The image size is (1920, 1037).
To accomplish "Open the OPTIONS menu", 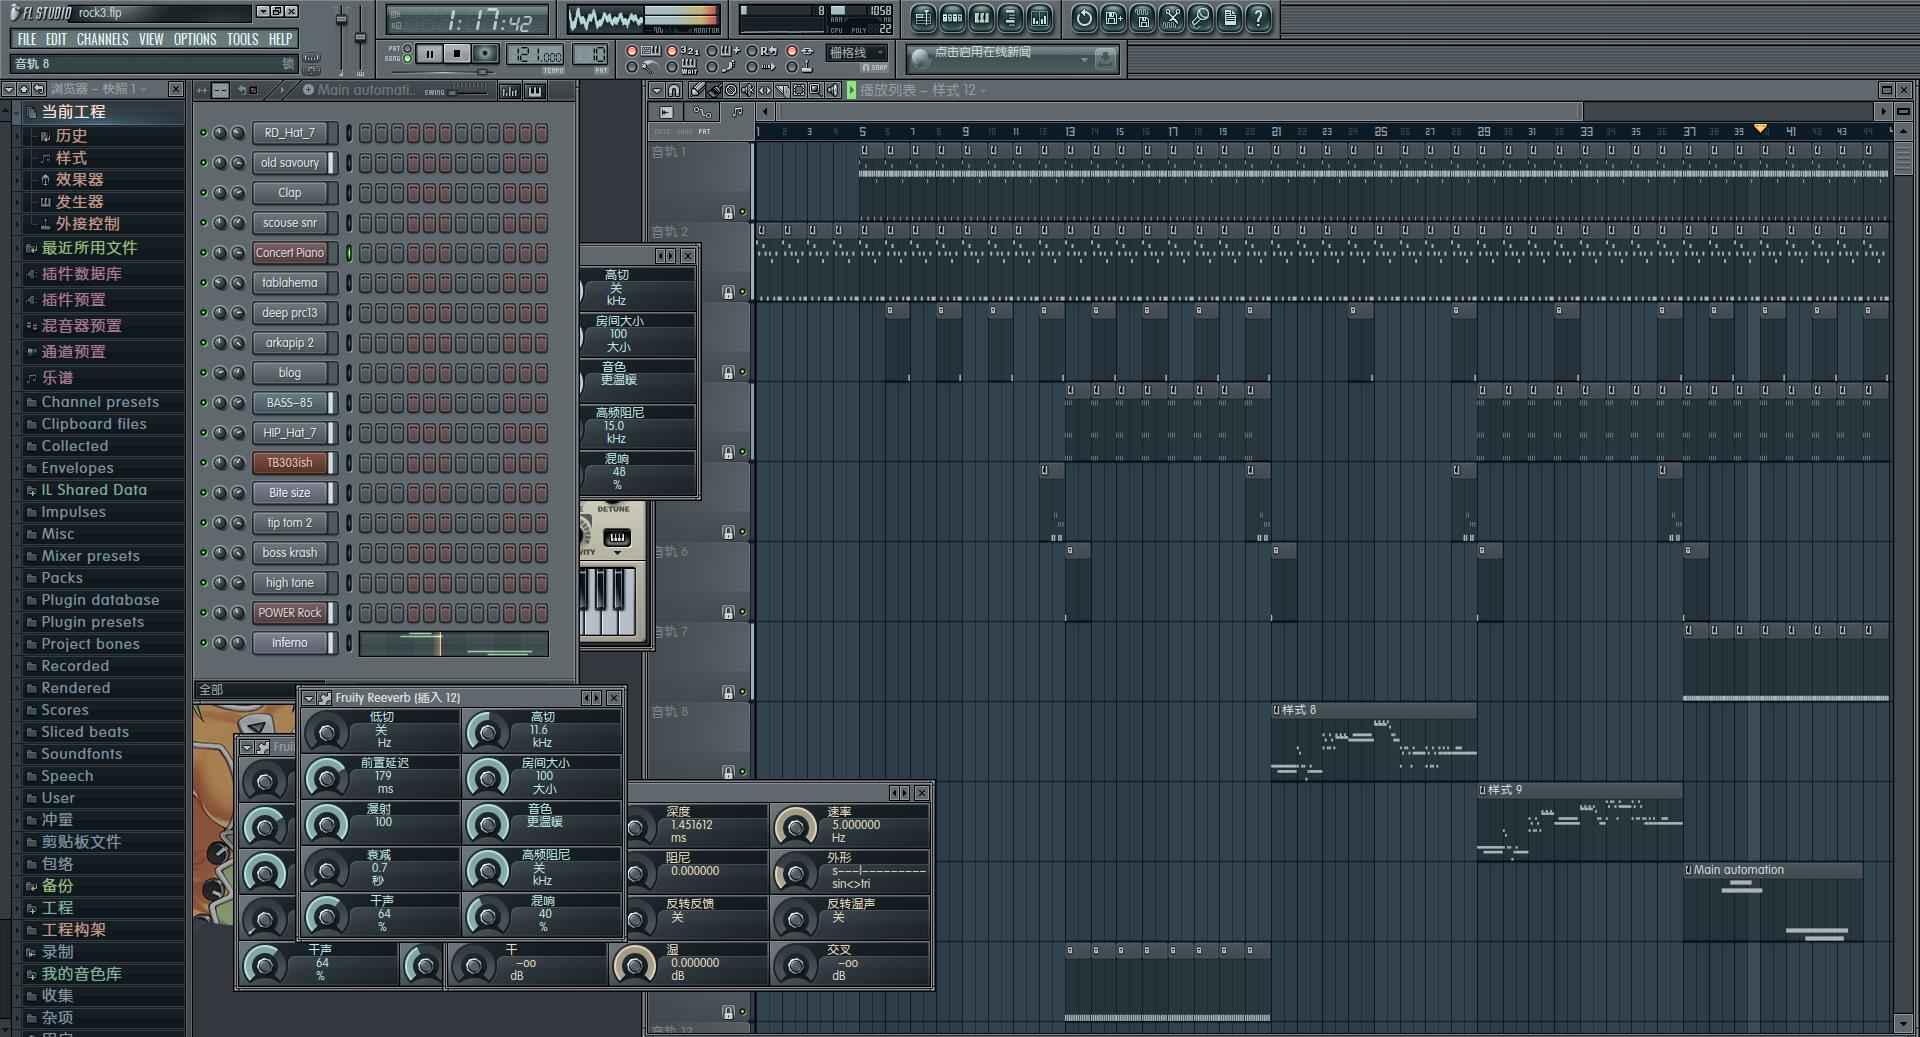I will [195, 39].
